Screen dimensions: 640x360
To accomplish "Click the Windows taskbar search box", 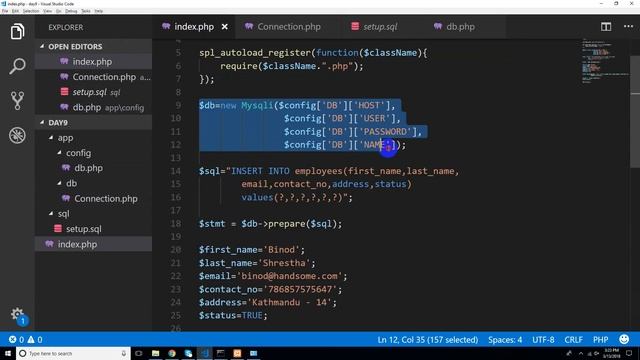I will tap(73, 353).
